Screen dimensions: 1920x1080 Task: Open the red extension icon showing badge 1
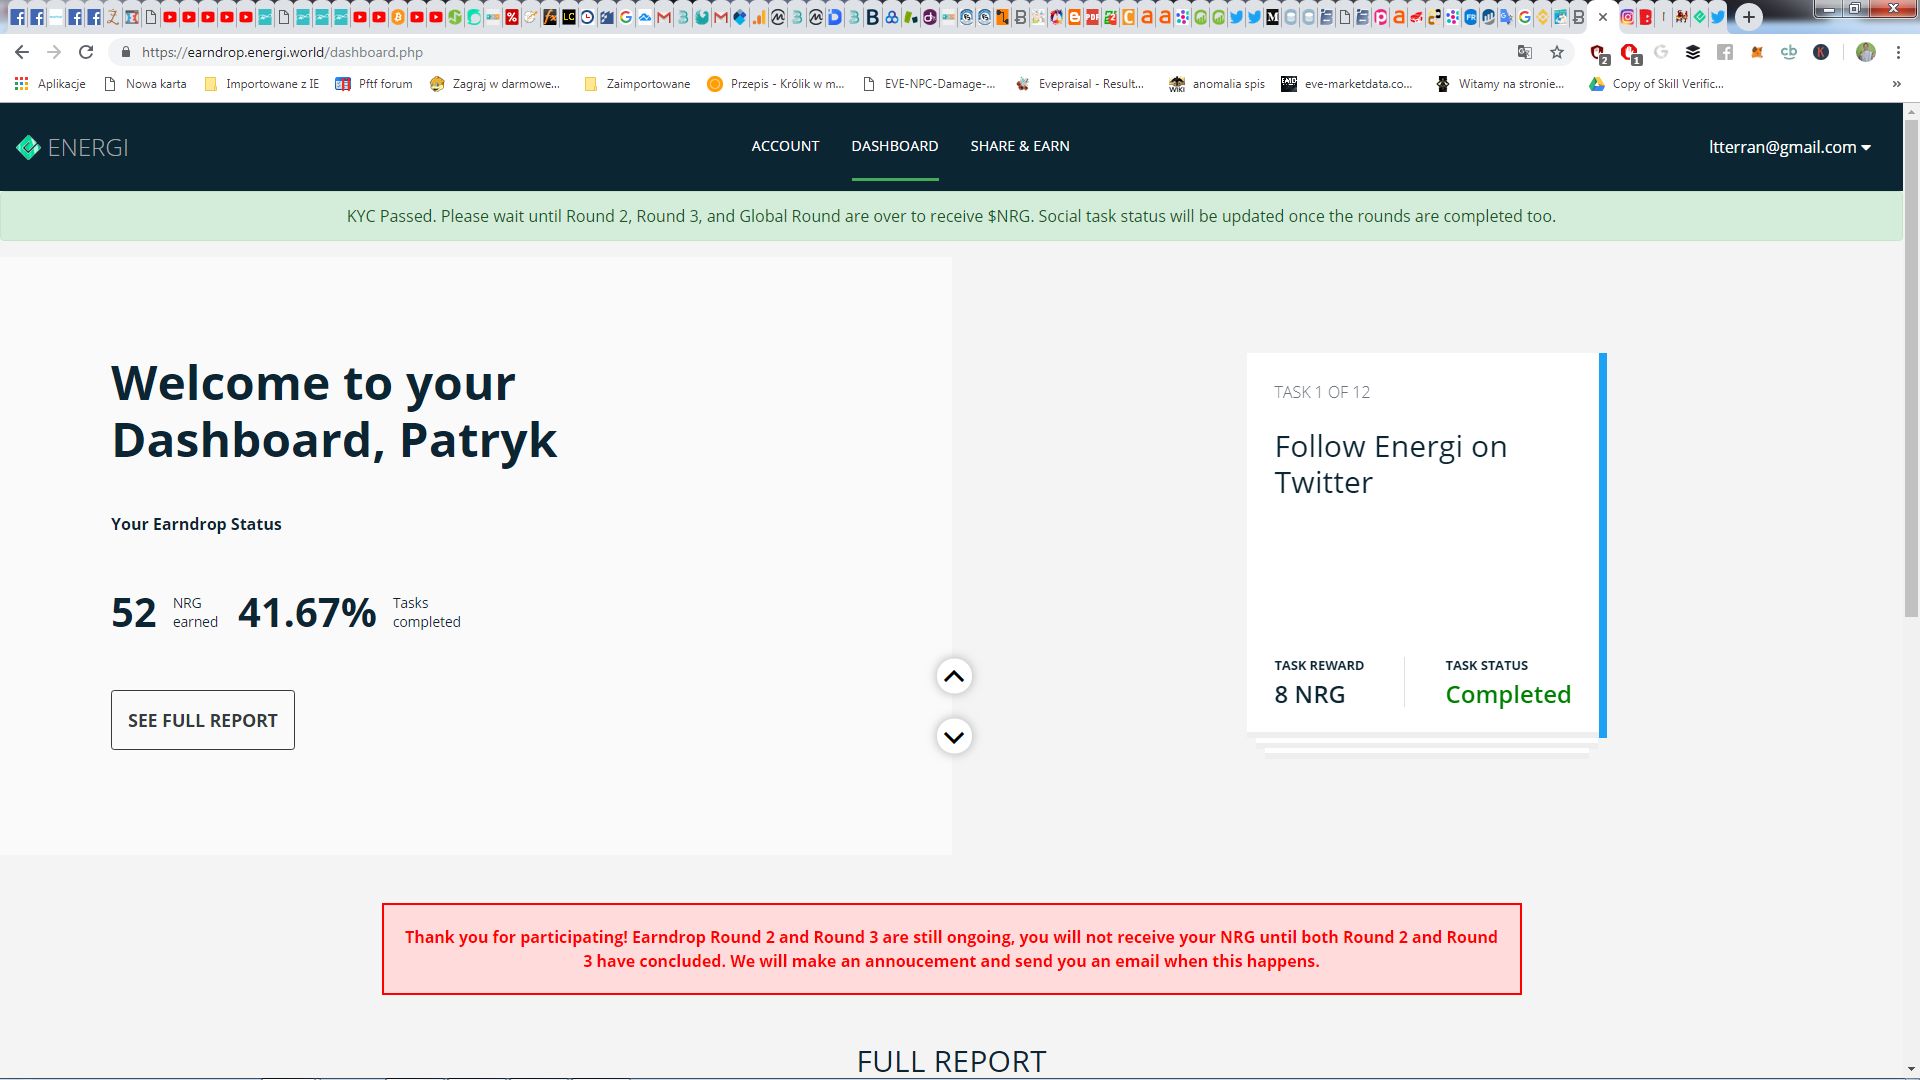point(1631,53)
